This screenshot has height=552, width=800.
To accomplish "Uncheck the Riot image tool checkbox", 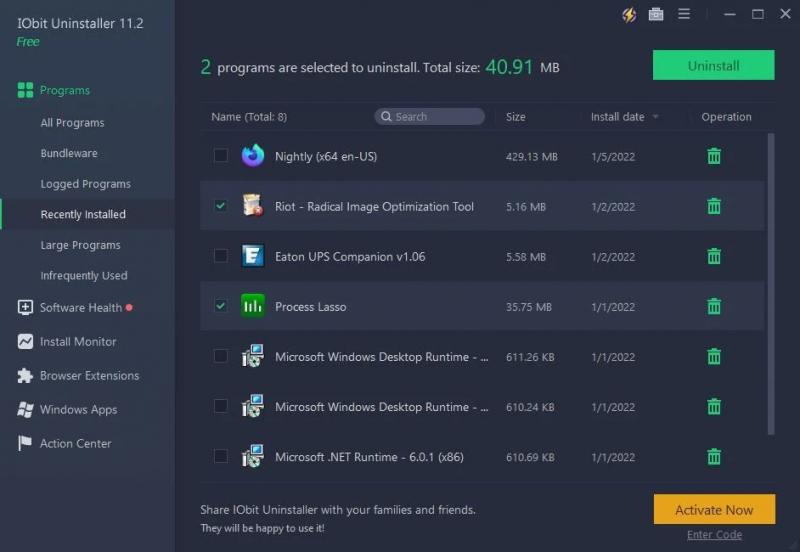I will tap(220, 206).
